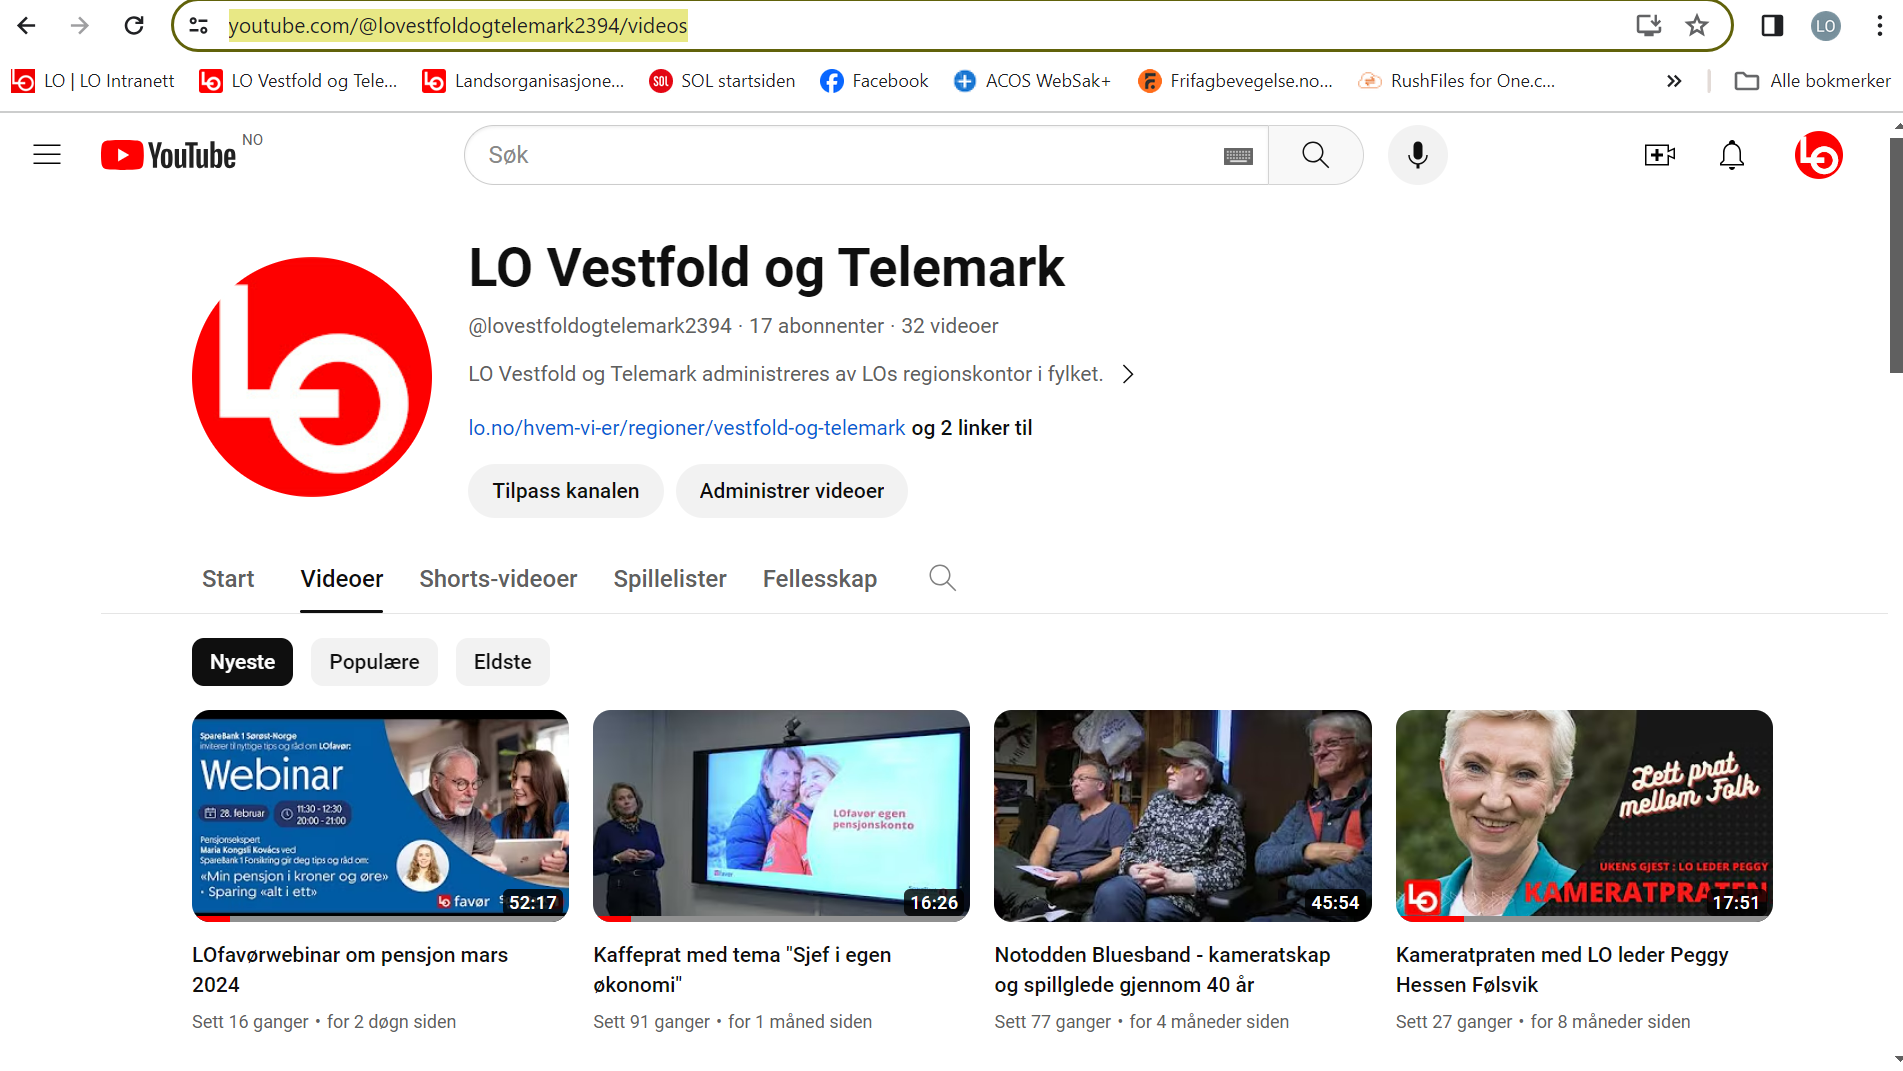Play the Kameratpraten med Peggy video thumbnail

pos(1583,815)
